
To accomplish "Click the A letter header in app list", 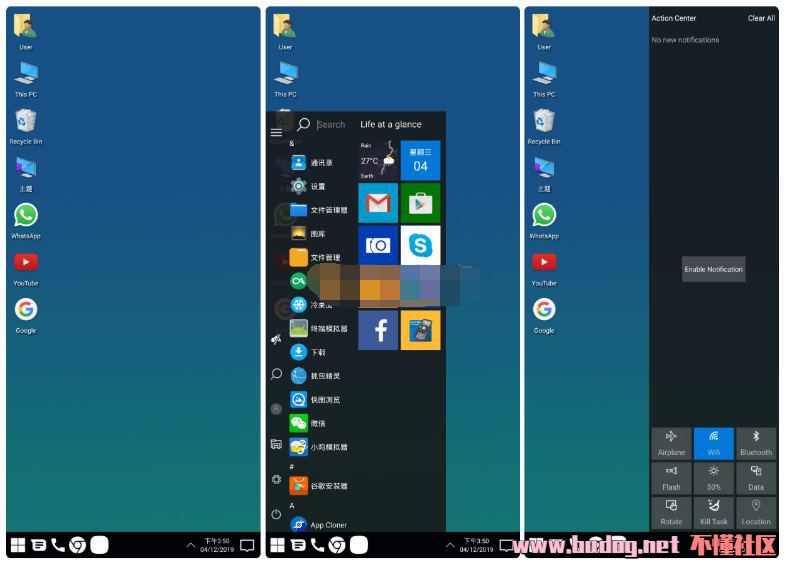I will click(x=292, y=506).
